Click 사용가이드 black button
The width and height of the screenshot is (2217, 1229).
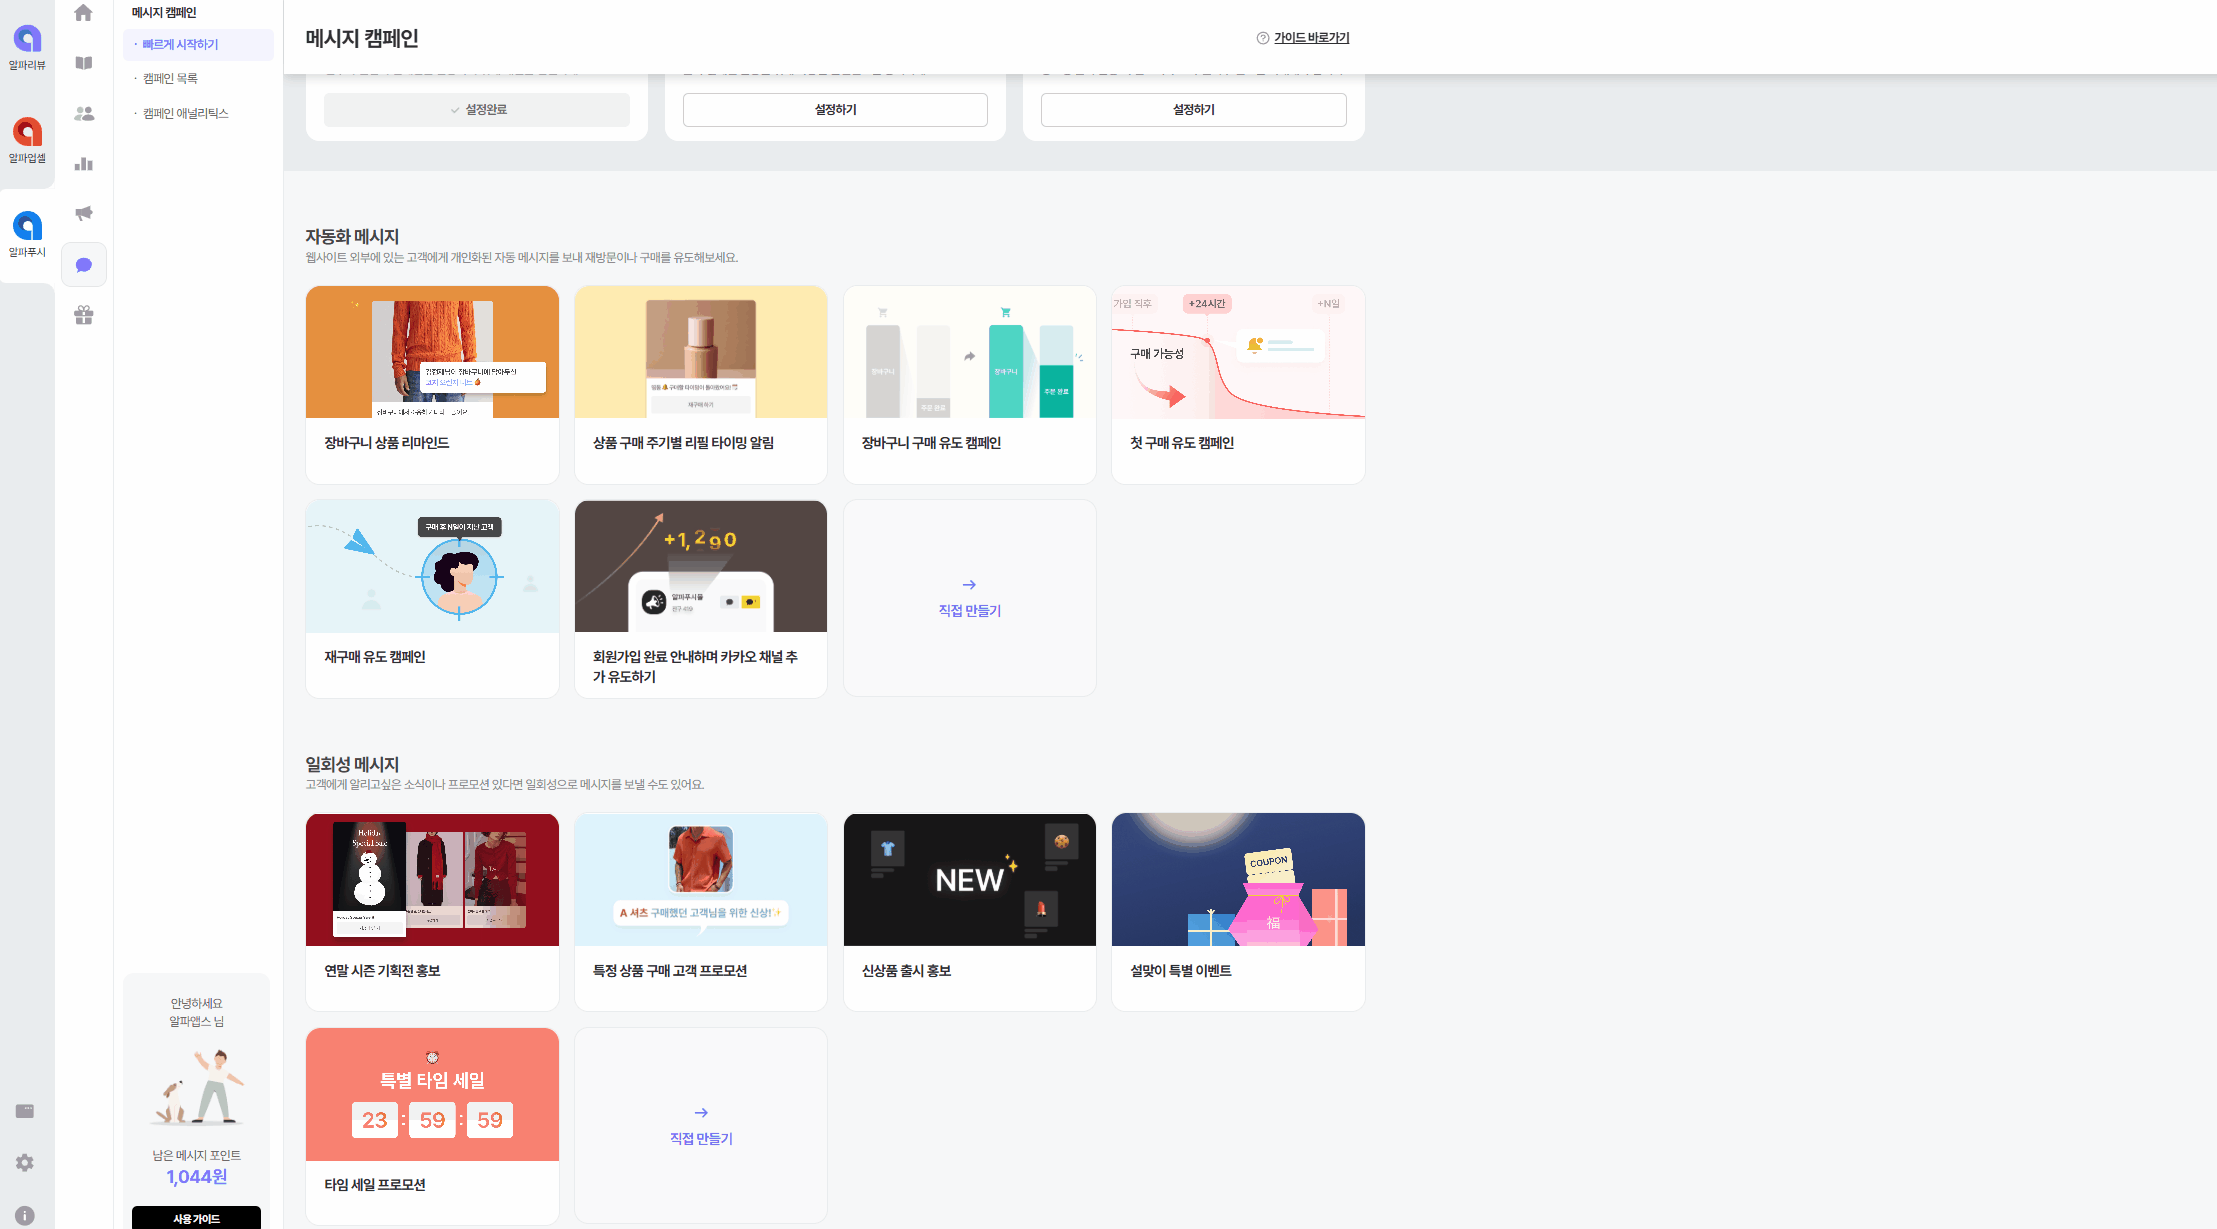click(x=196, y=1218)
